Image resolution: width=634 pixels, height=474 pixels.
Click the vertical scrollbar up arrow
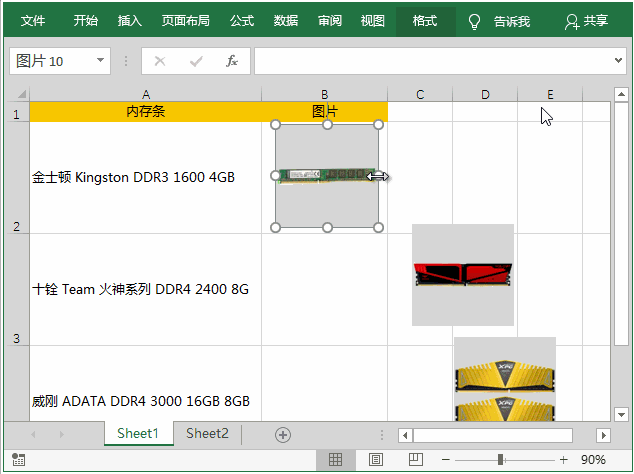[621, 95]
